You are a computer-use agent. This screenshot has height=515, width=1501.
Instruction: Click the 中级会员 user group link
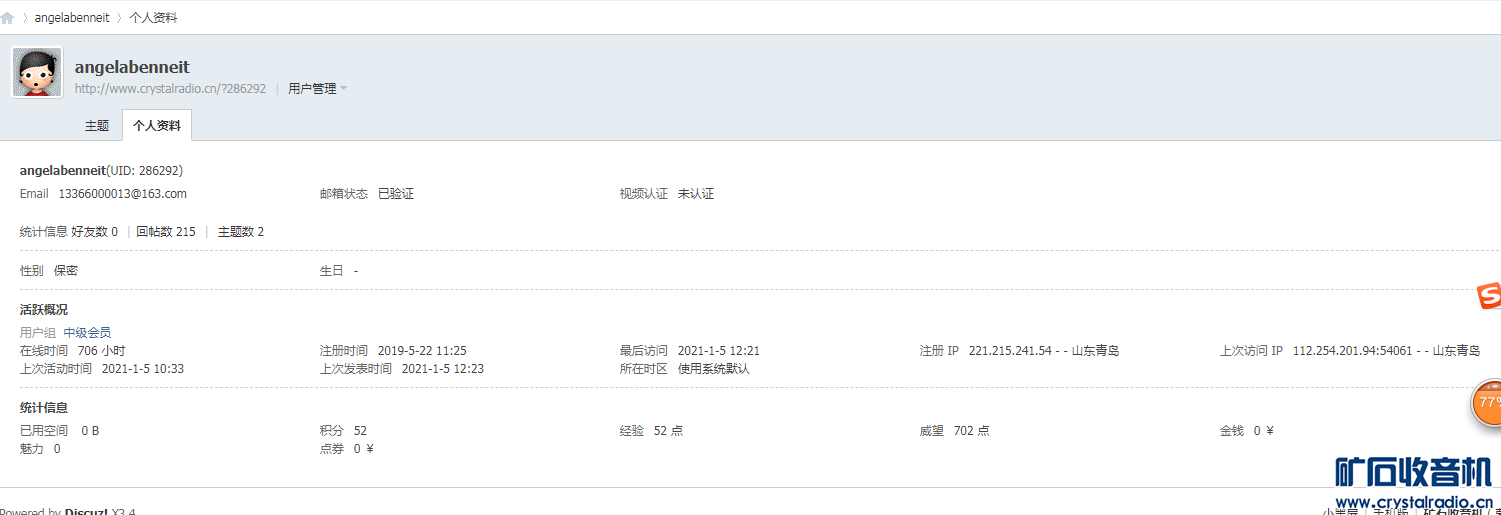(x=87, y=332)
